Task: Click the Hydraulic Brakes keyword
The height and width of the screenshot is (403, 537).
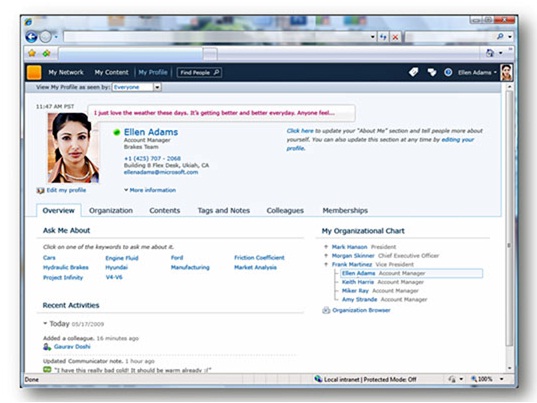Action: [x=65, y=267]
